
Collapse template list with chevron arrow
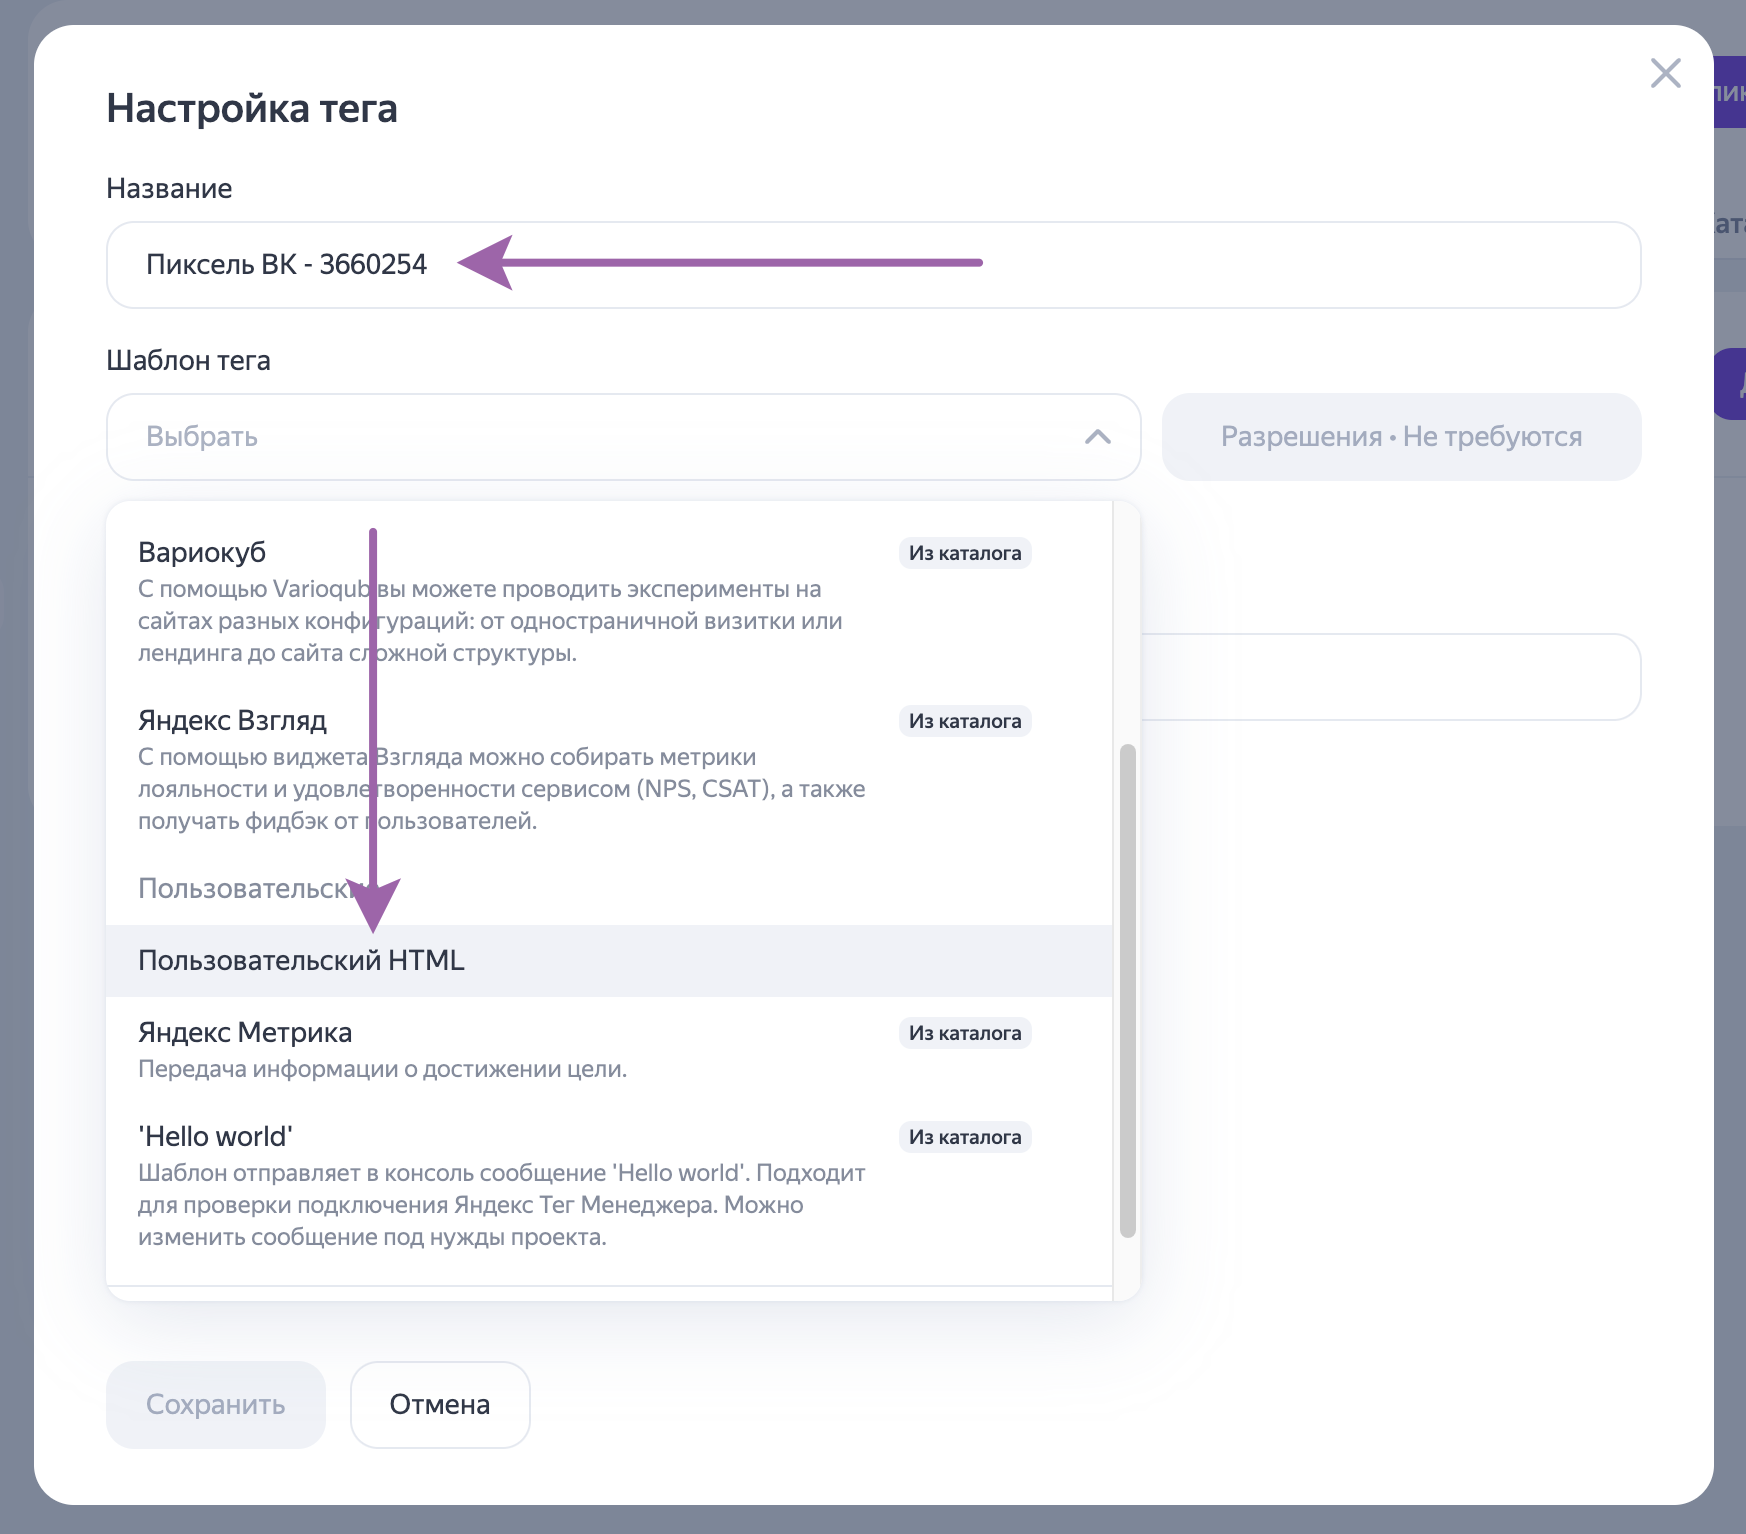(1097, 437)
